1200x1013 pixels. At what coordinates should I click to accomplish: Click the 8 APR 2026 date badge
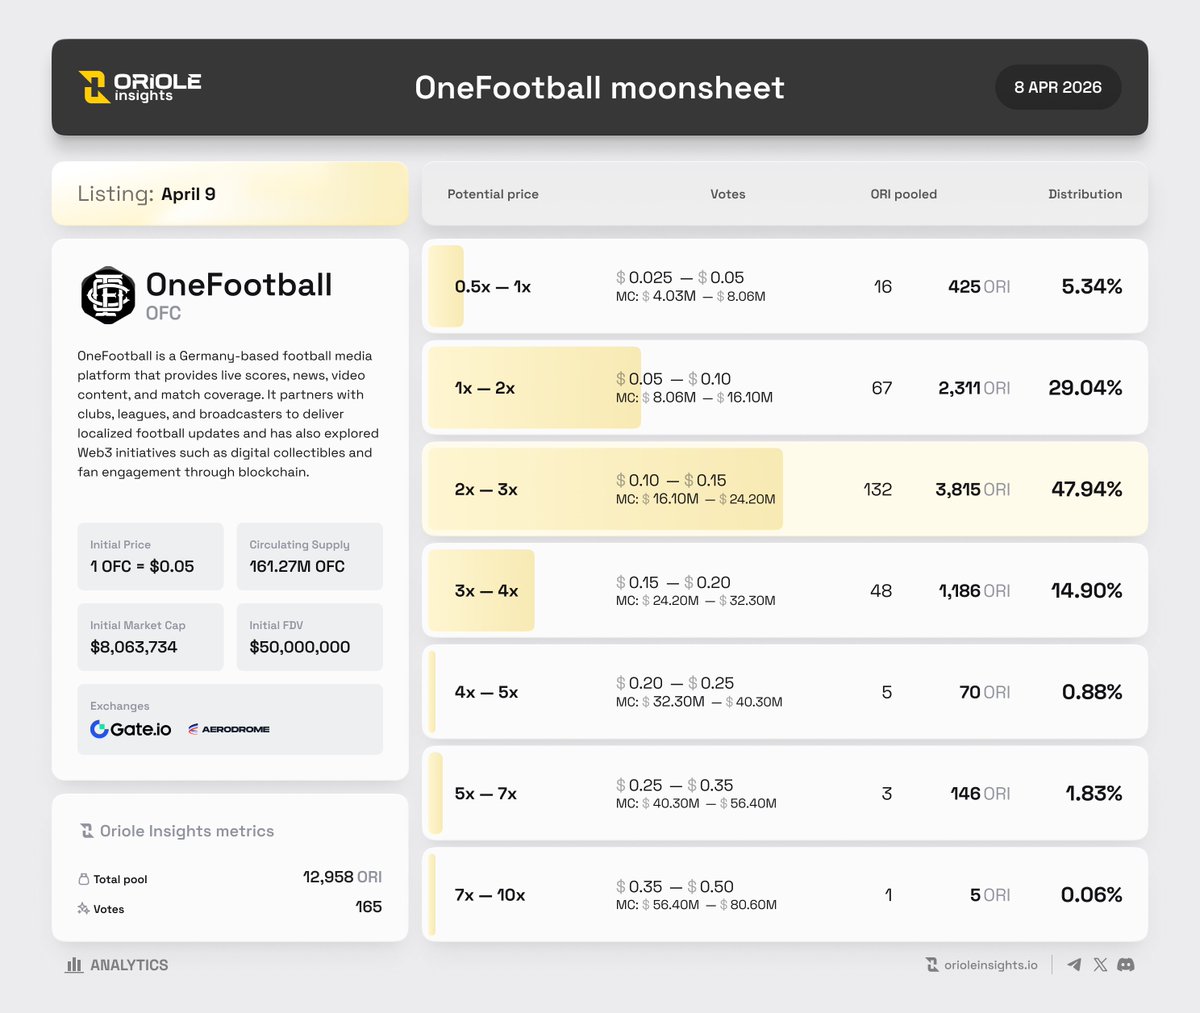[x=1058, y=88]
